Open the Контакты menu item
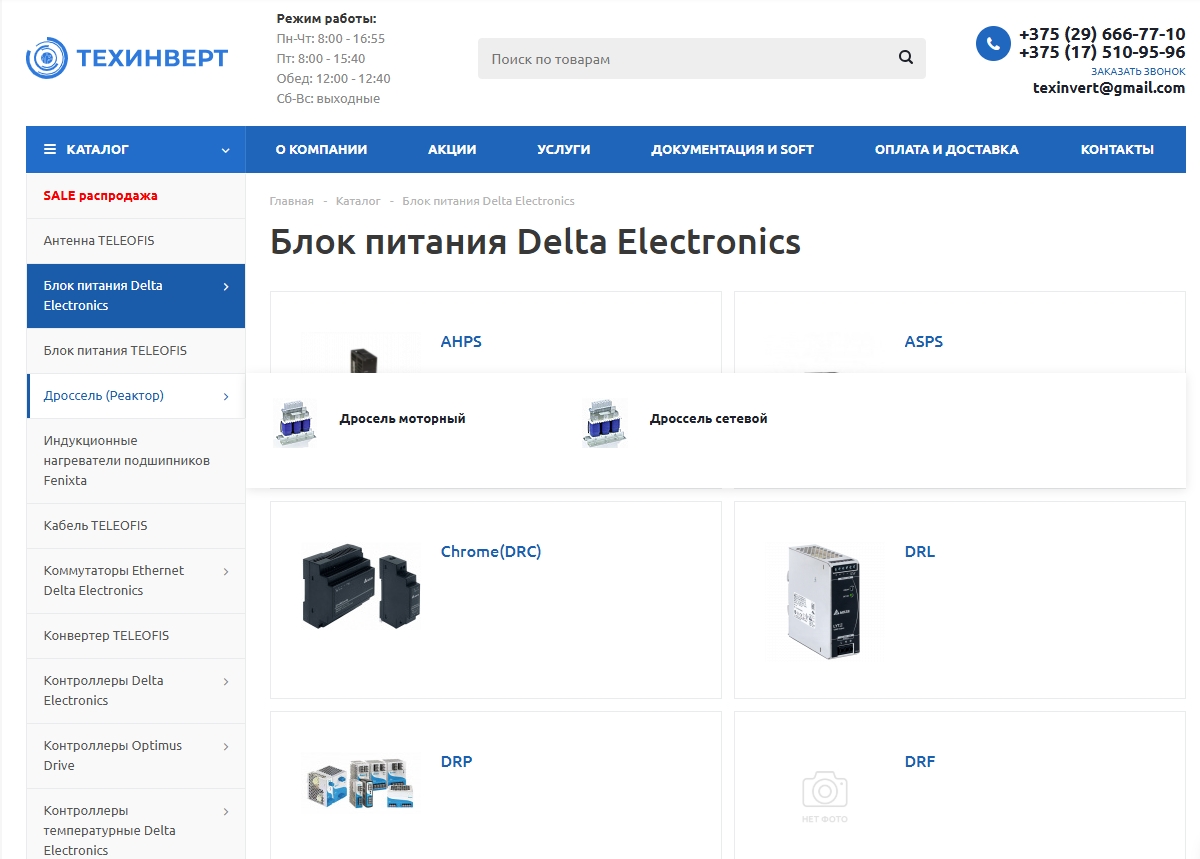1200x859 pixels. pos(1117,149)
